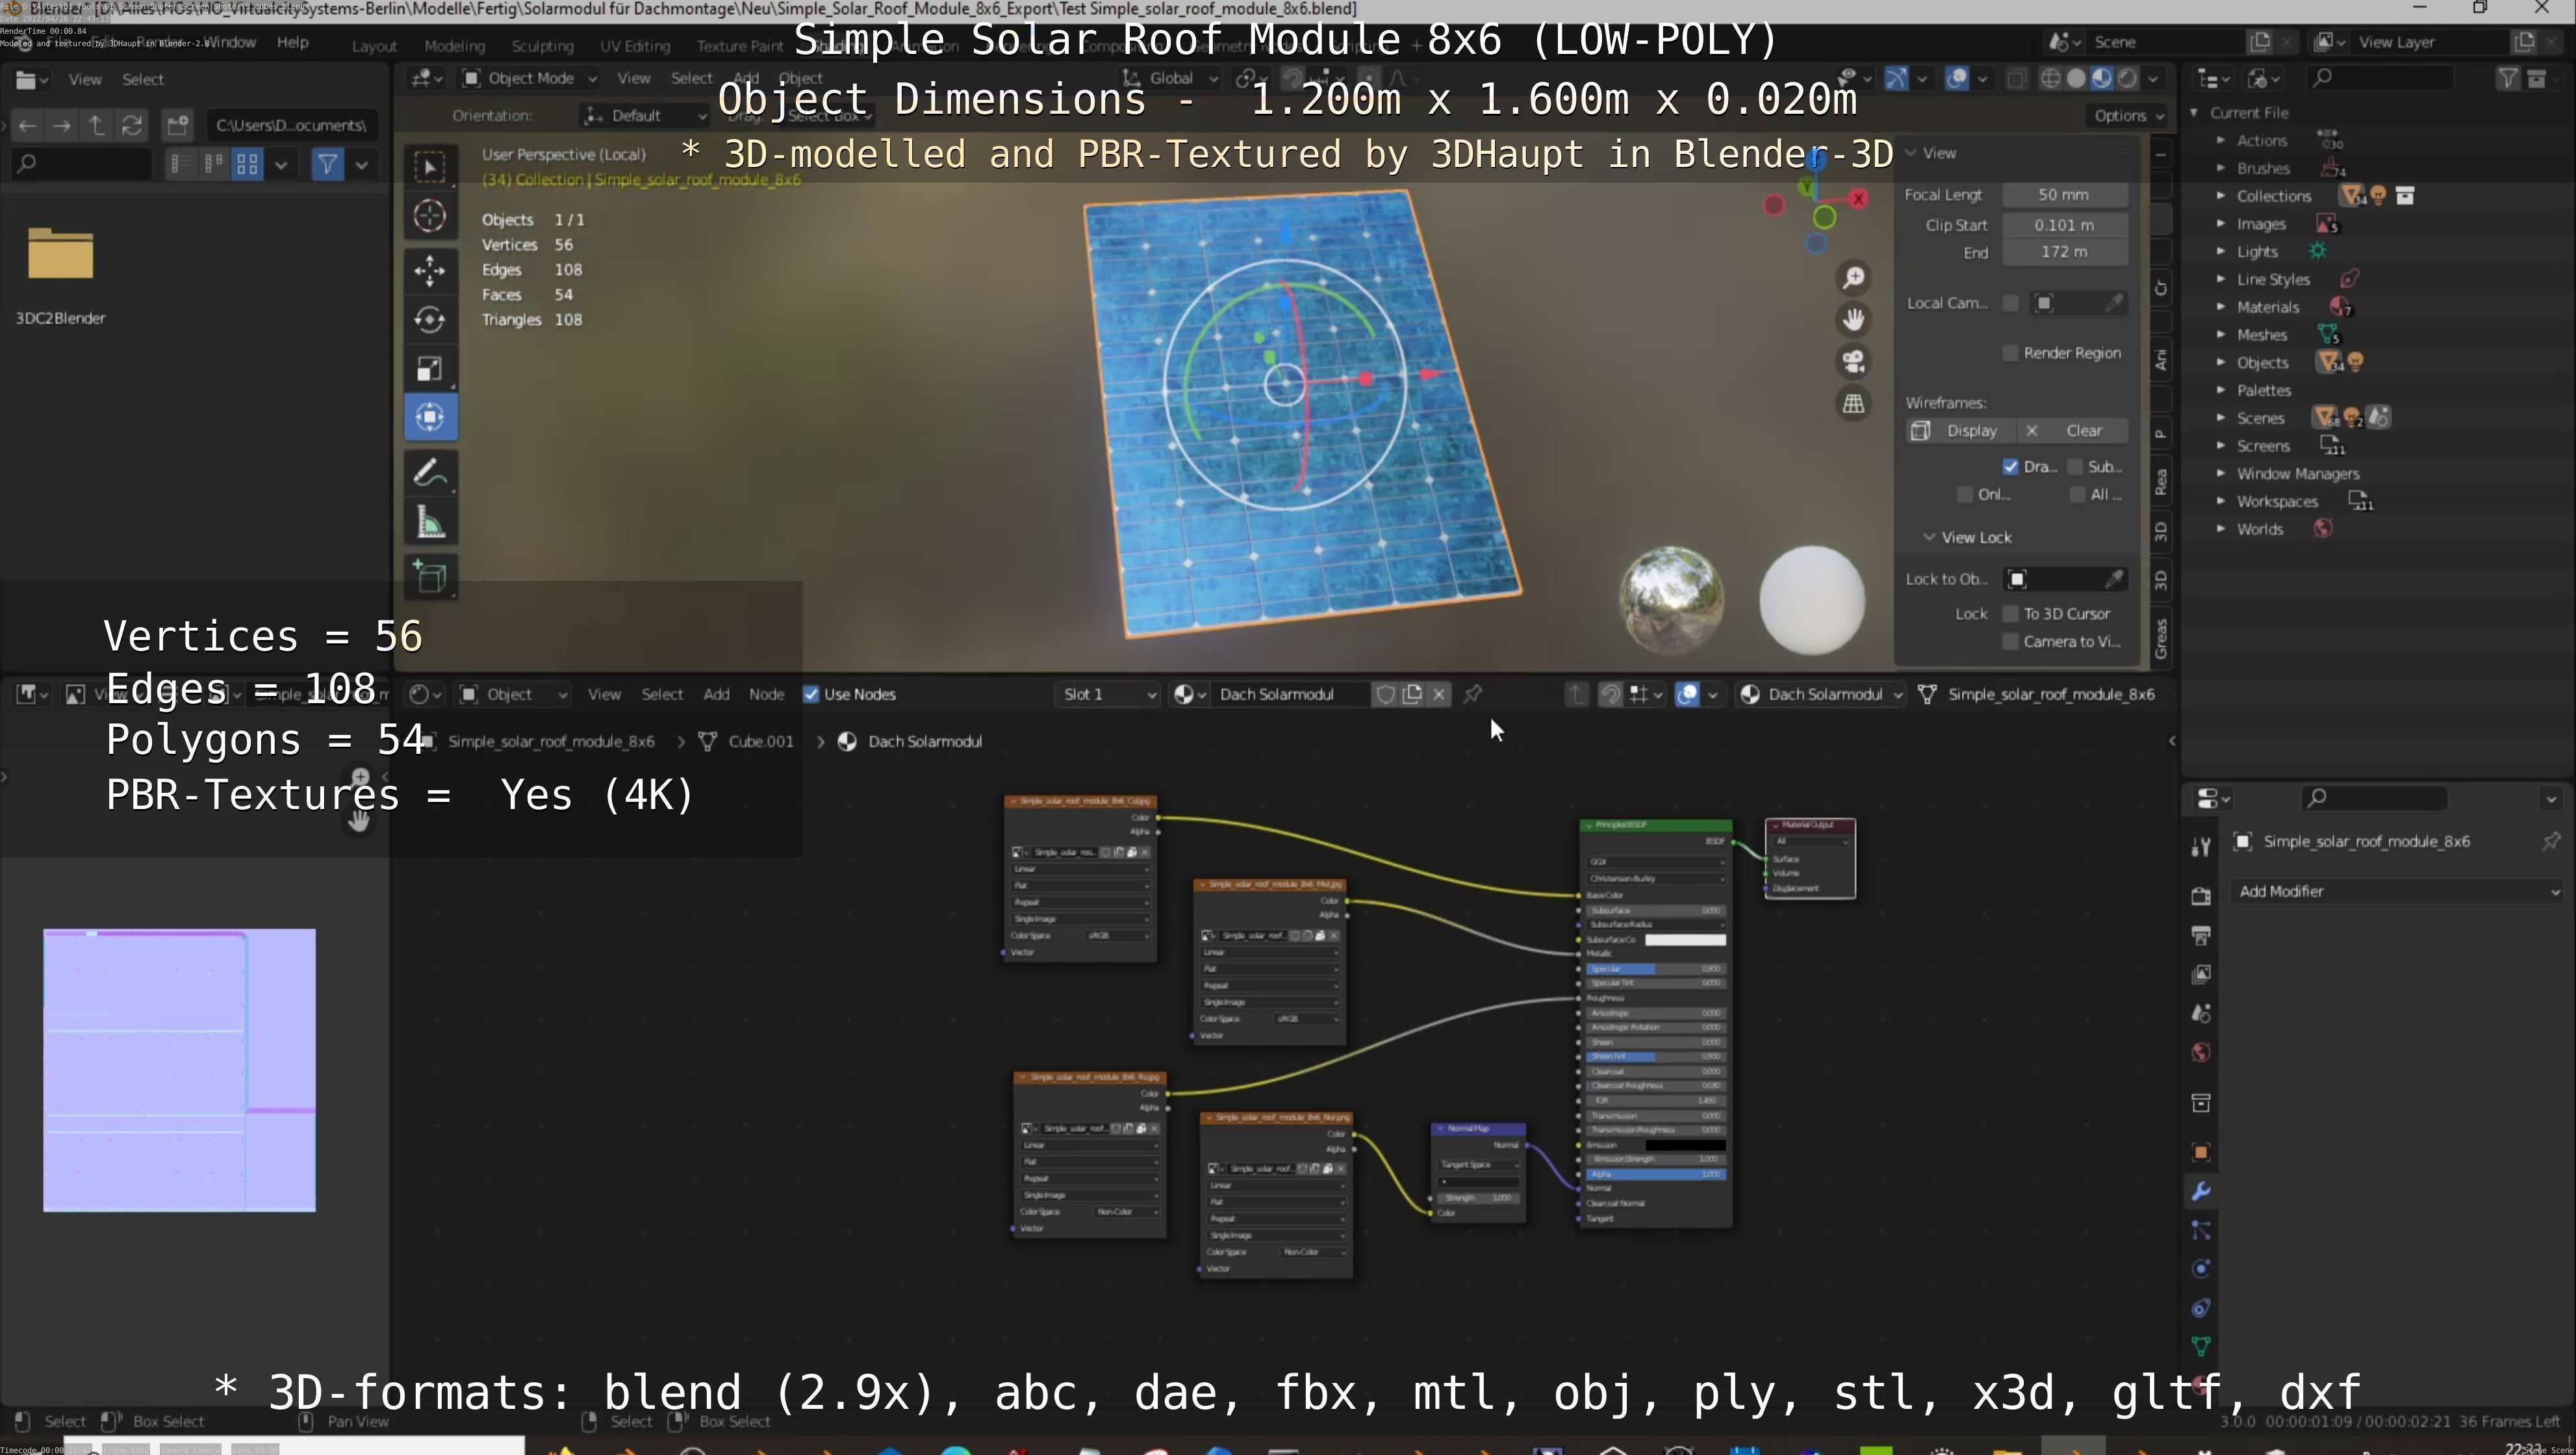Open the Modifier properties wrench tab
The image size is (2576, 1455).
pos(2200,1191)
